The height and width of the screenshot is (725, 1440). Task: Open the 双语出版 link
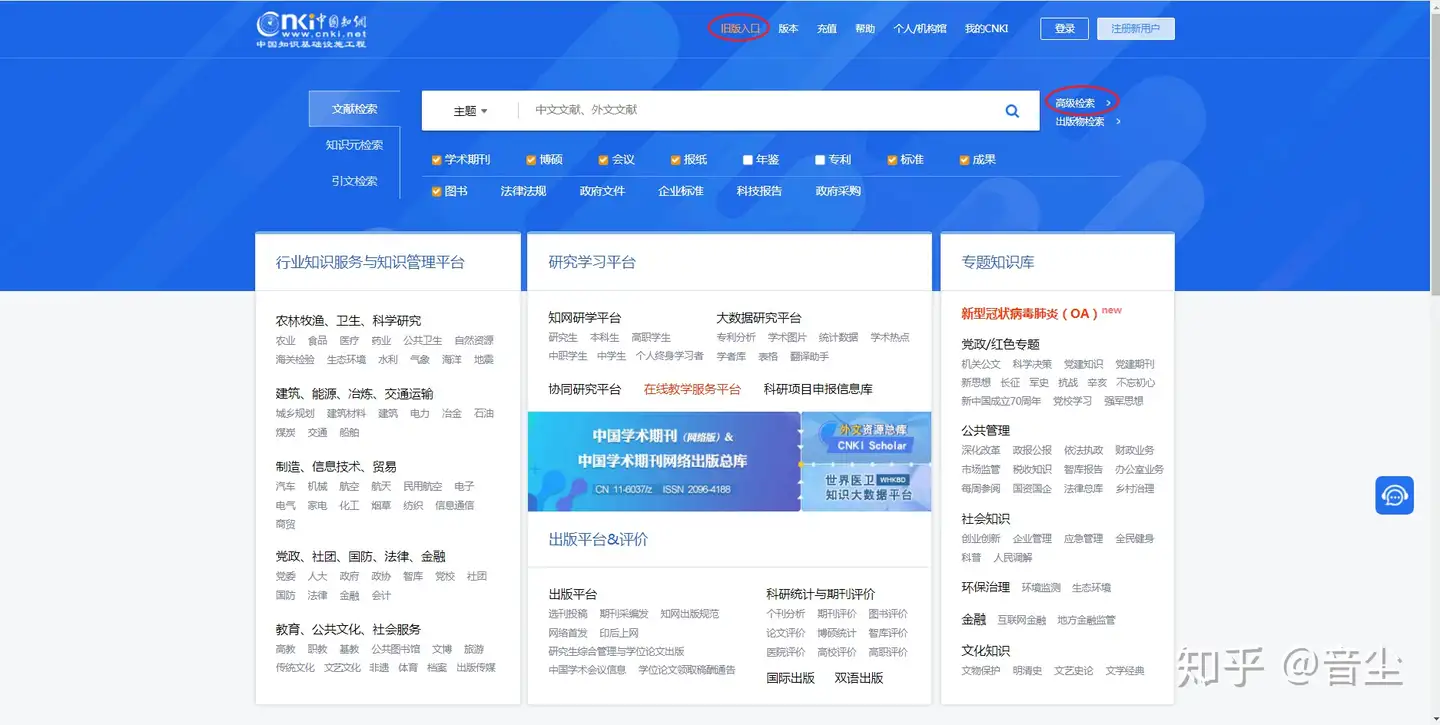[859, 678]
